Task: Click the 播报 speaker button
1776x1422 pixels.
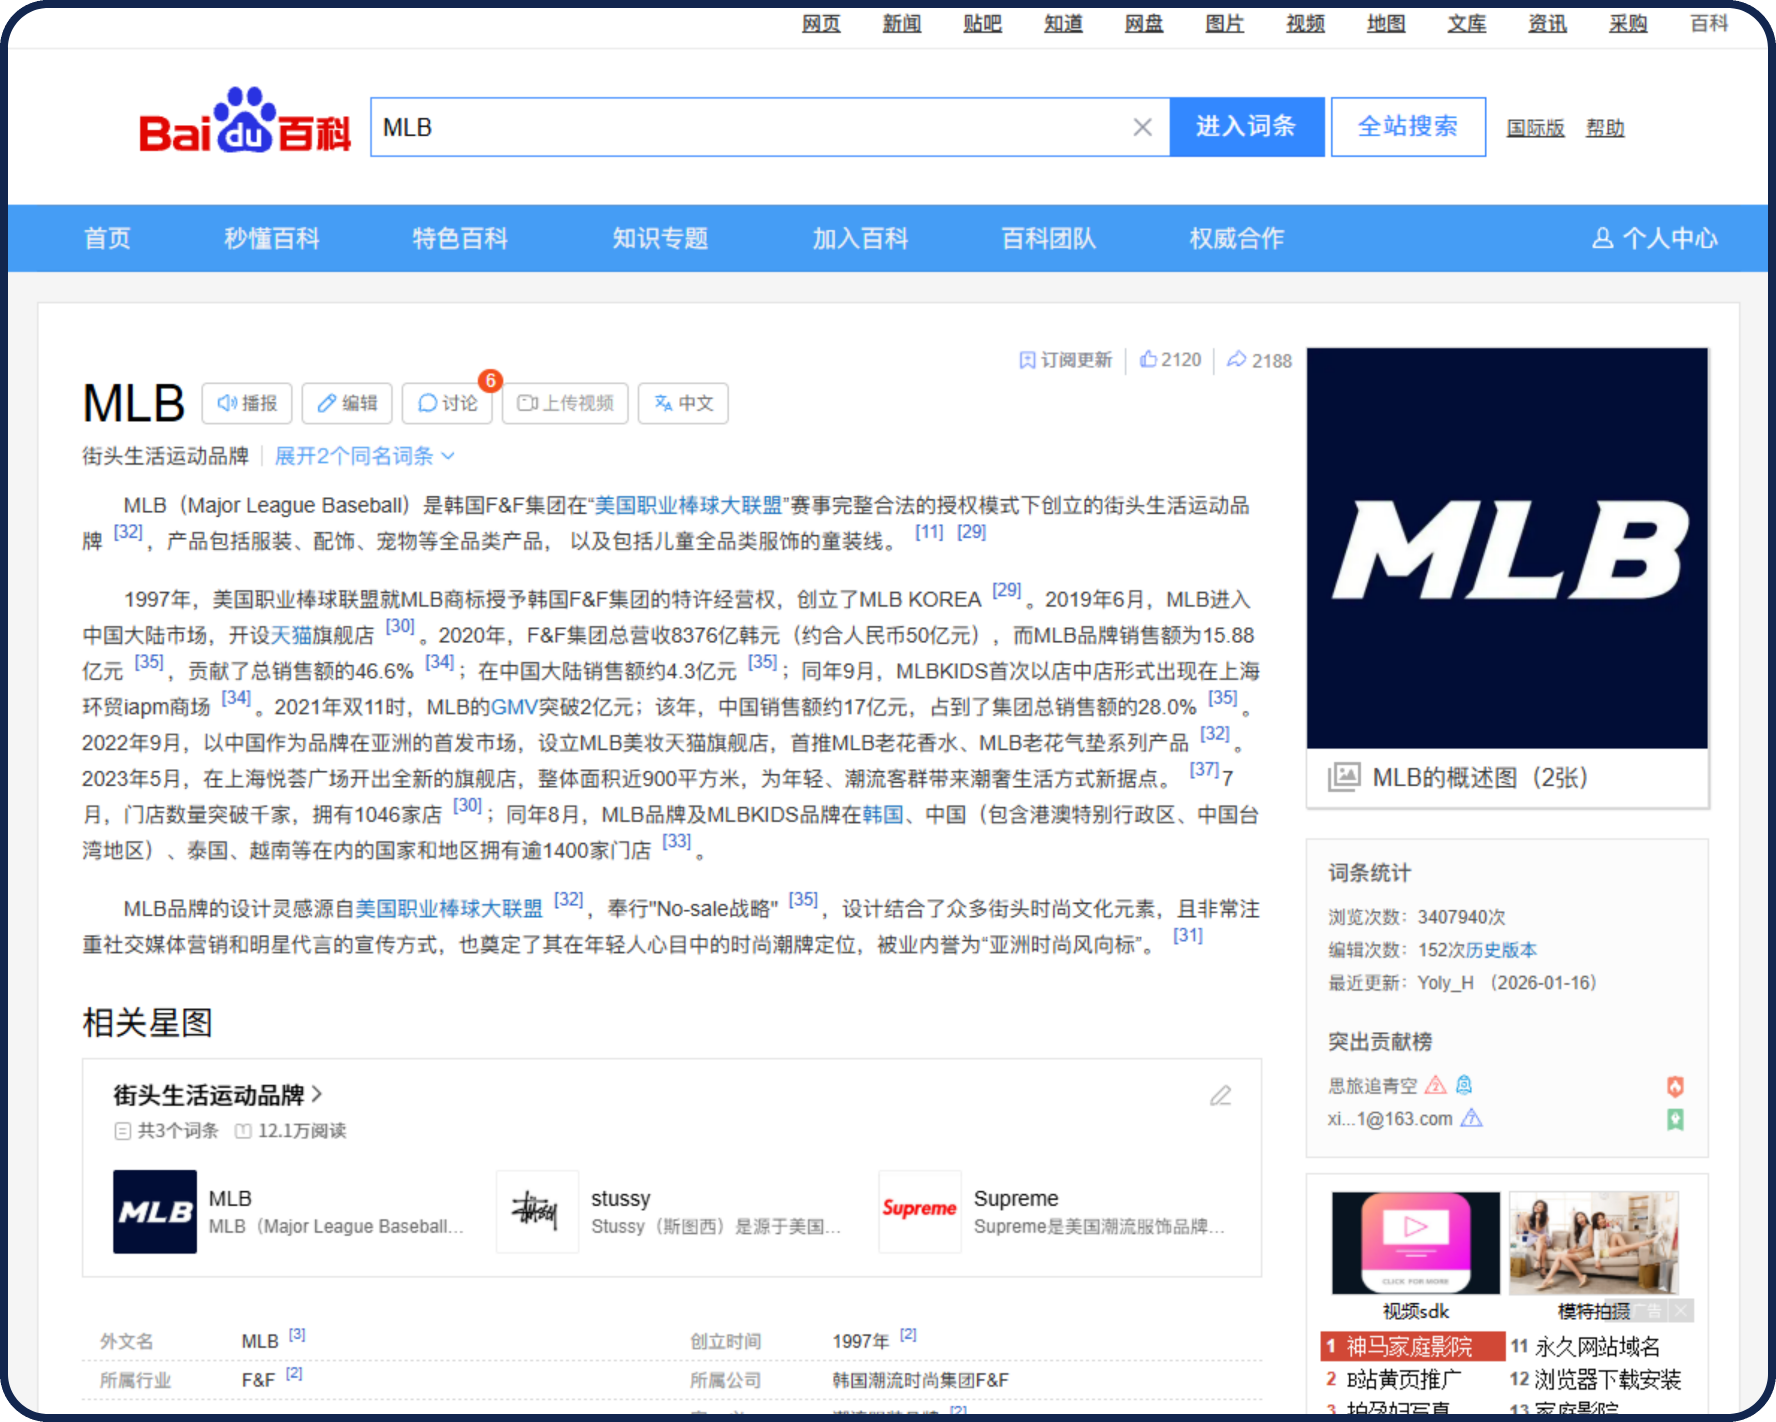Action: (x=247, y=403)
